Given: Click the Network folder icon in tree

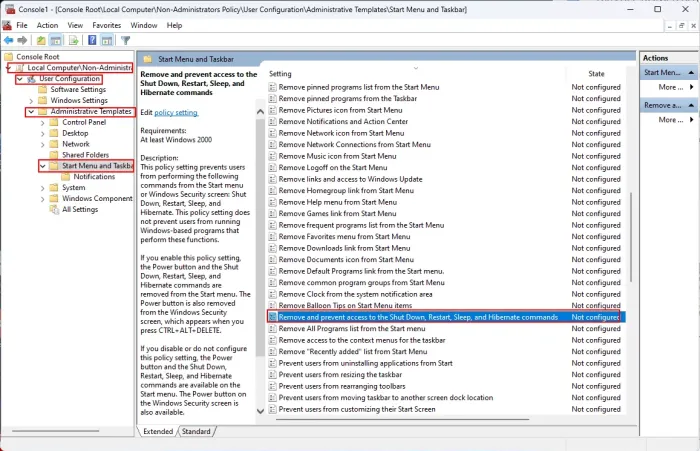Looking at the screenshot, I should pyautogui.click(x=54, y=144).
